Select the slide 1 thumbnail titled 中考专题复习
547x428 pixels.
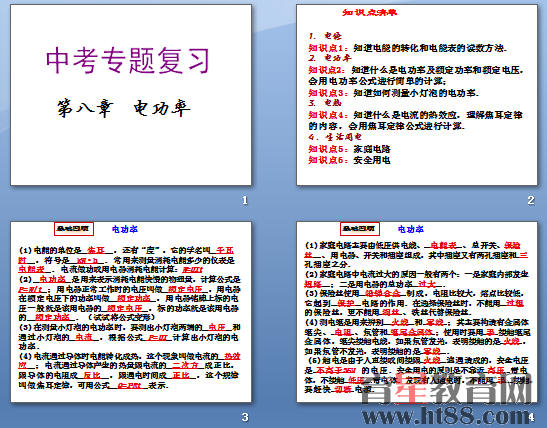pos(131,95)
